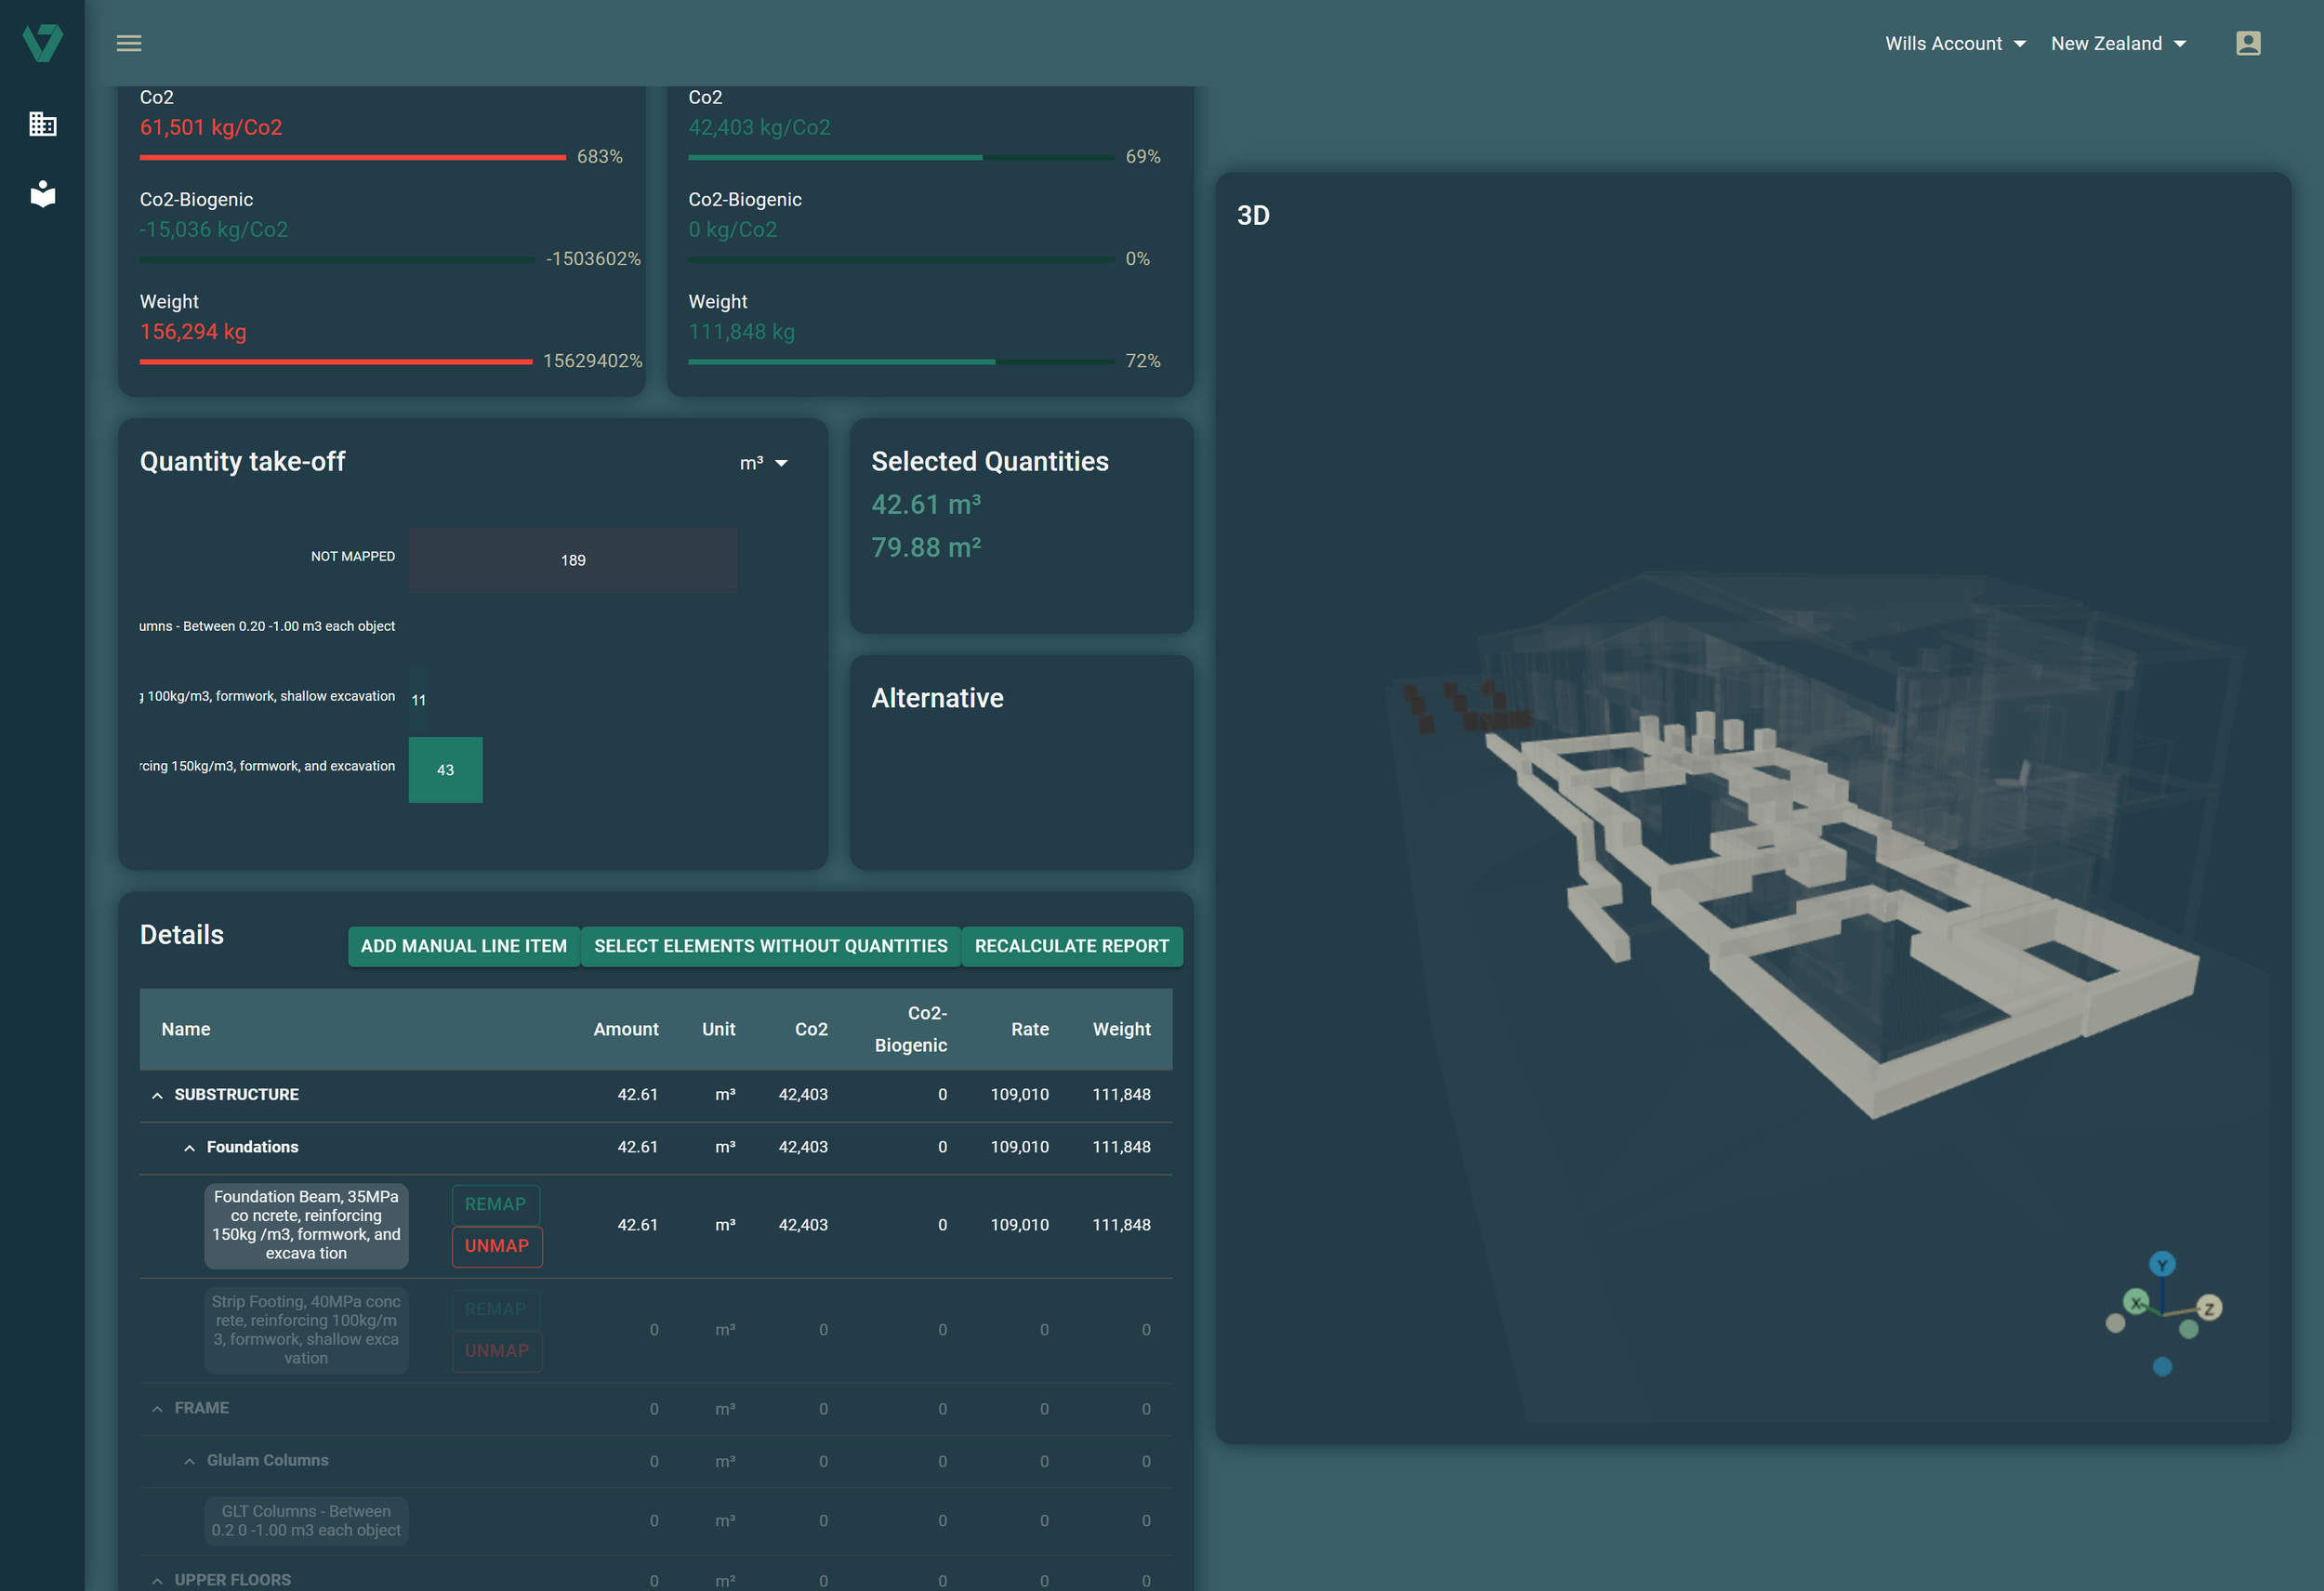Change the m³ unit dropdown
Viewport: 2324px width, 1591px height.
coord(764,463)
